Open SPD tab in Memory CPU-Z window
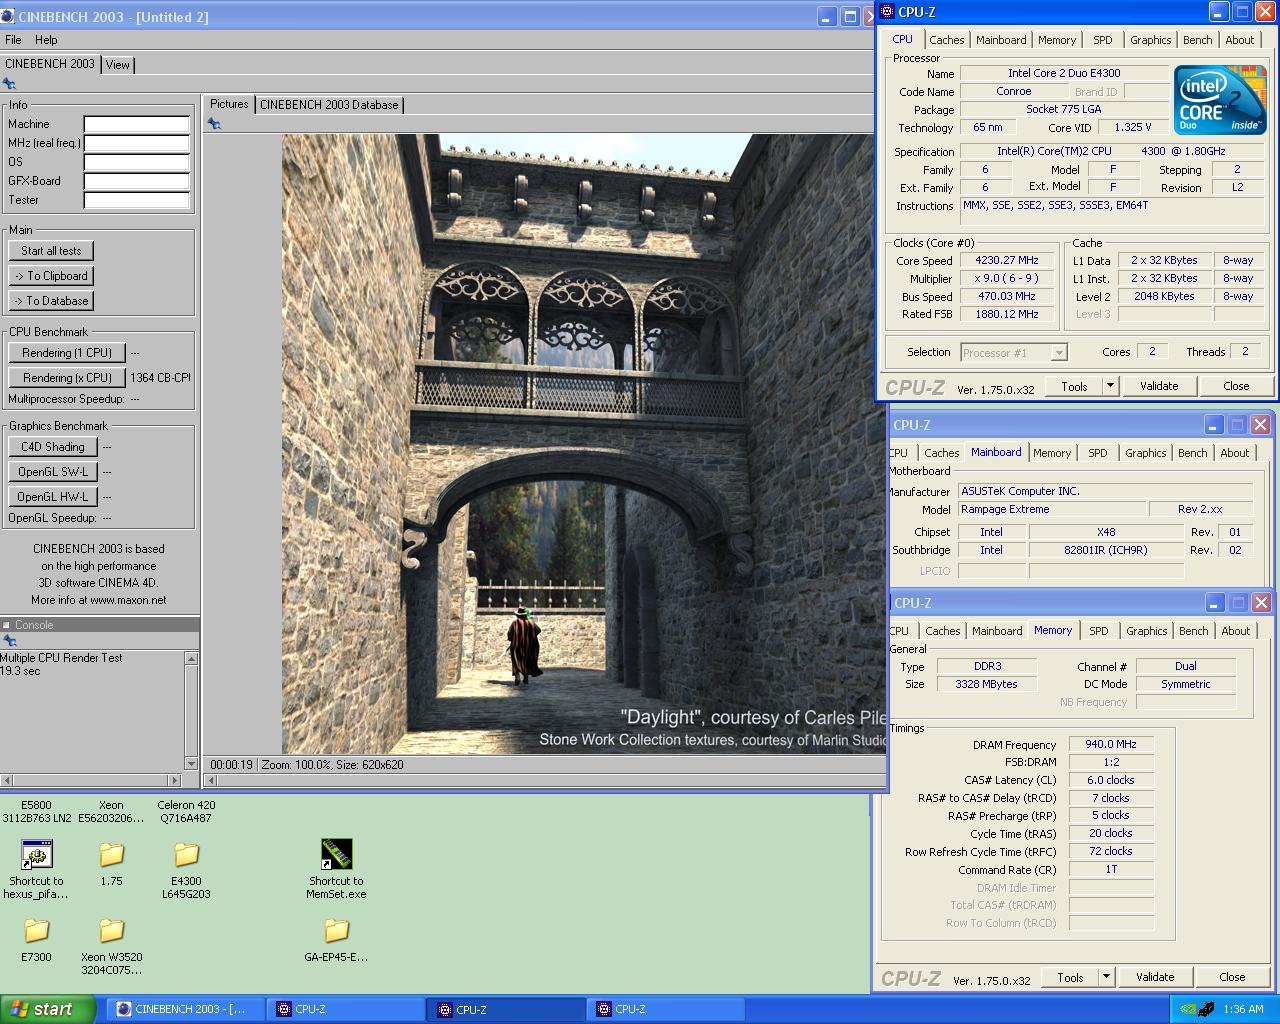The height and width of the screenshot is (1024, 1280). [x=1098, y=631]
